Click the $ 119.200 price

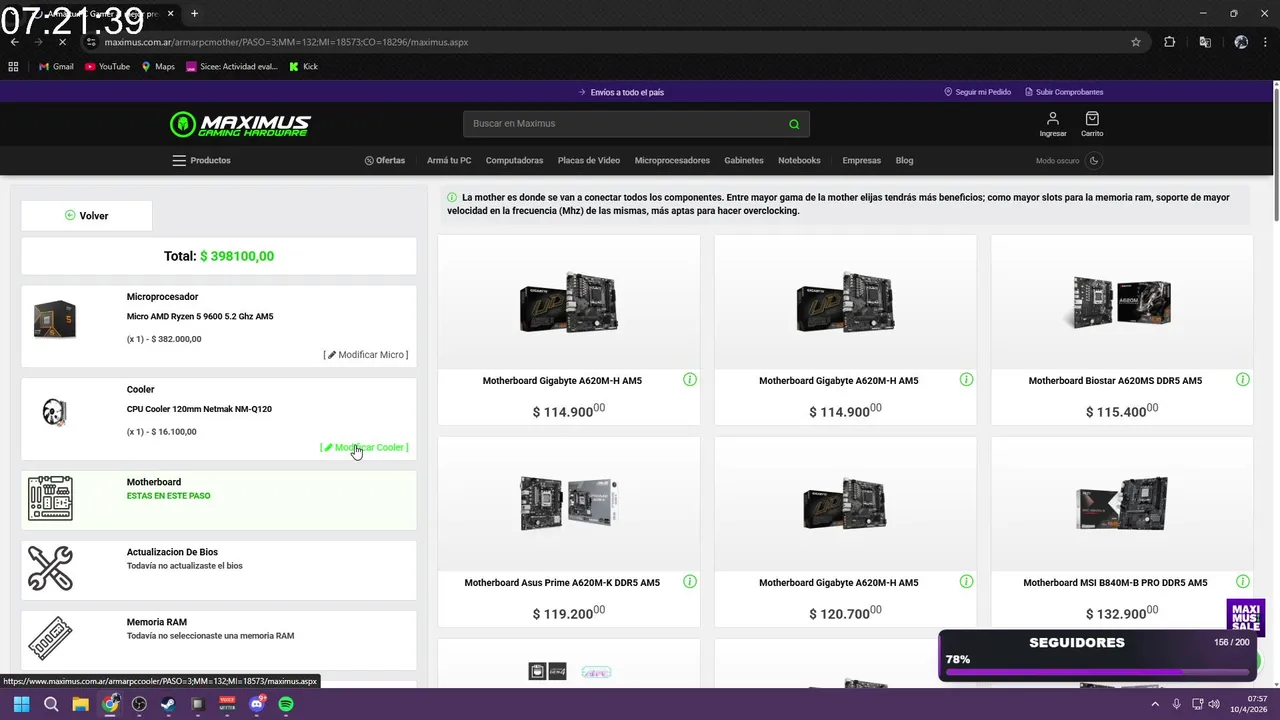pos(569,613)
